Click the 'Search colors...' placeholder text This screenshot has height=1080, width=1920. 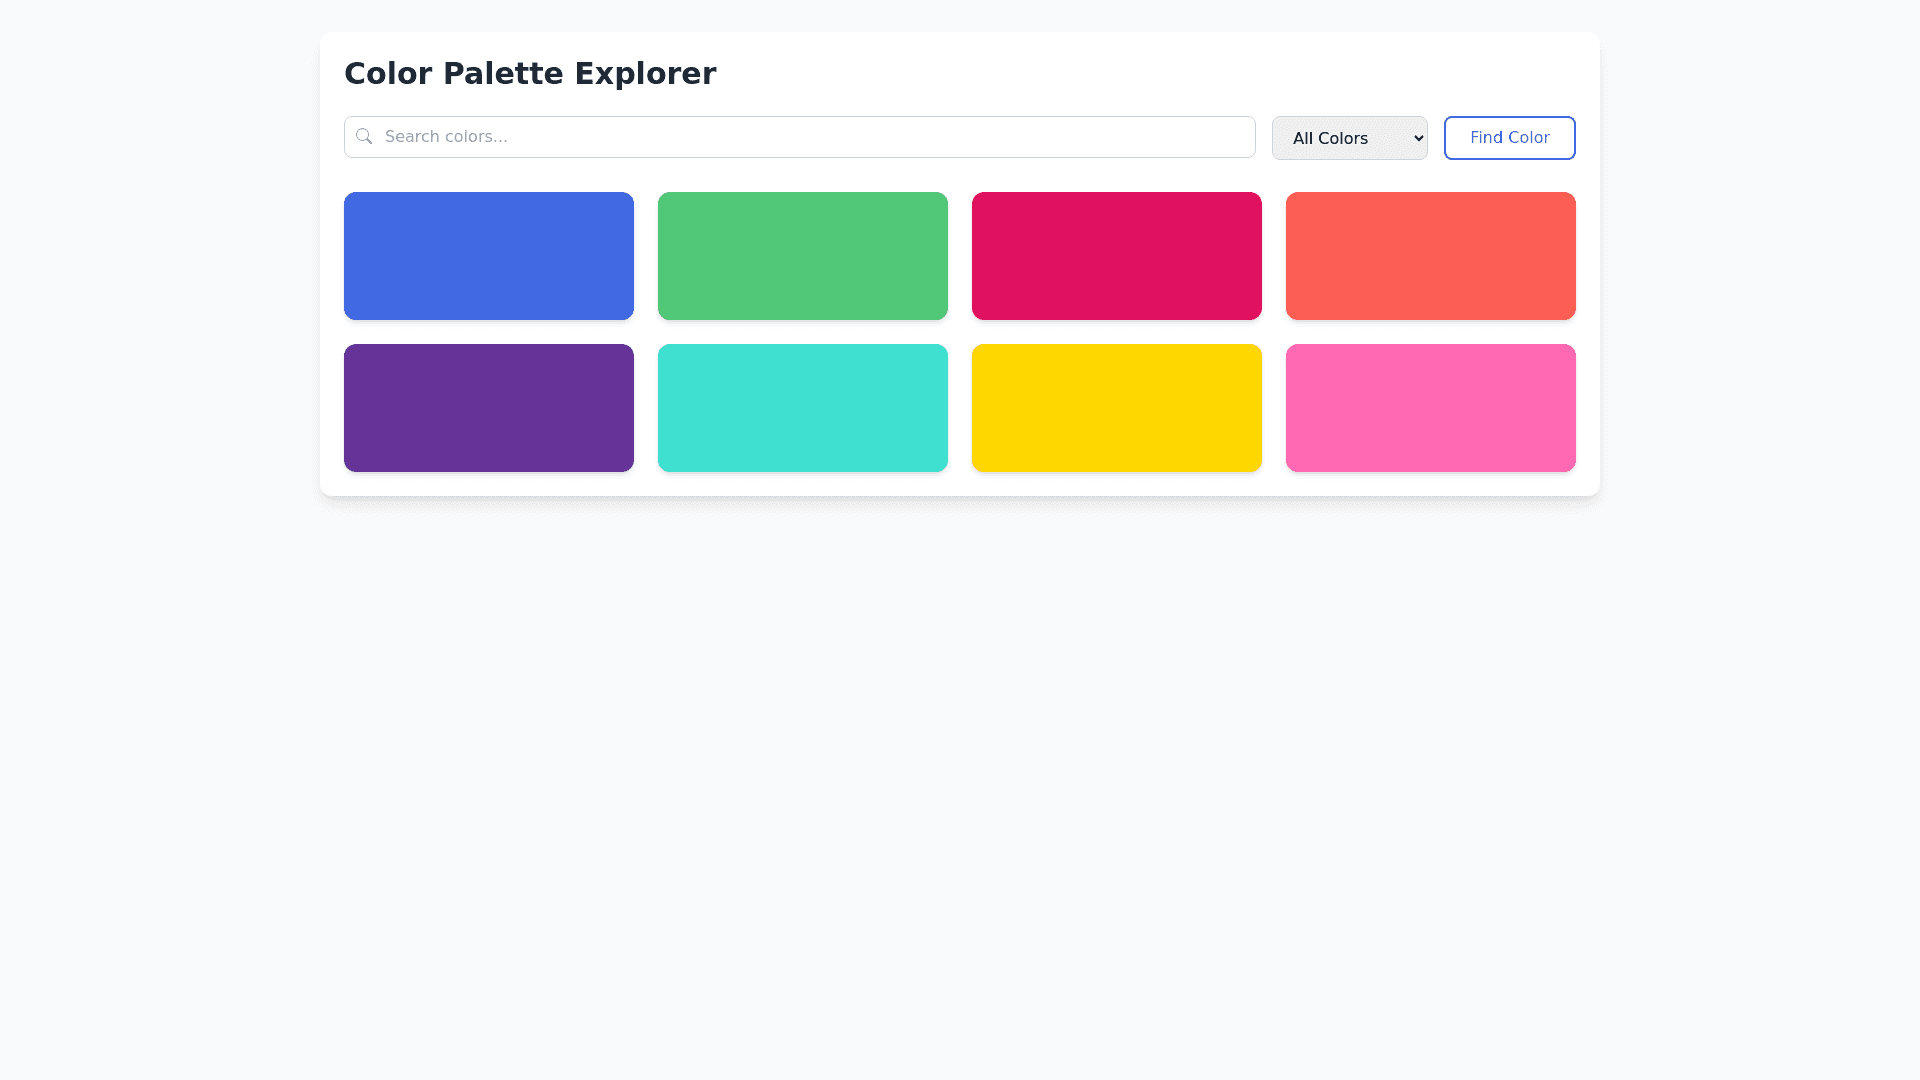[x=446, y=137]
